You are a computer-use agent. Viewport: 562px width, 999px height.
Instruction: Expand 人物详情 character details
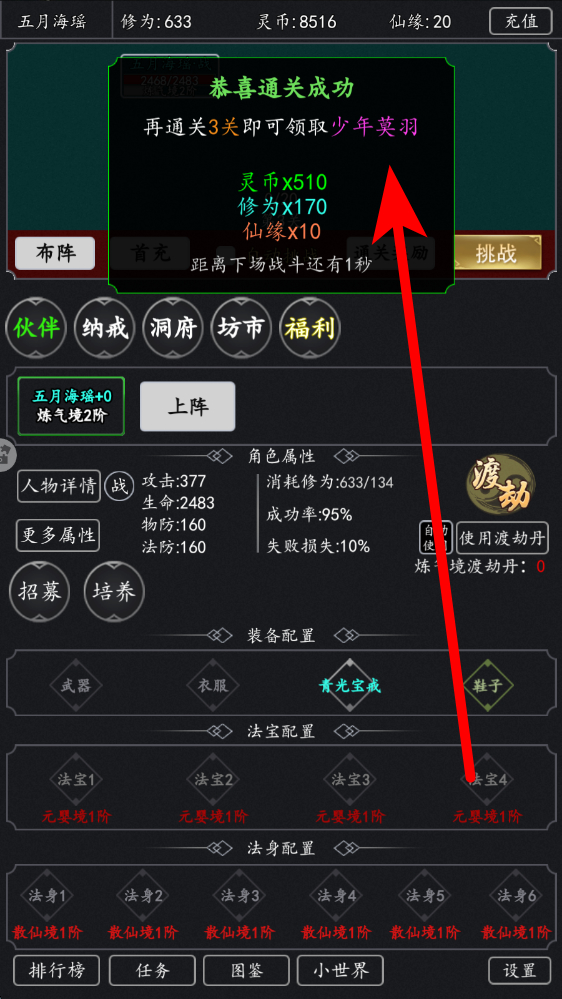click(59, 487)
